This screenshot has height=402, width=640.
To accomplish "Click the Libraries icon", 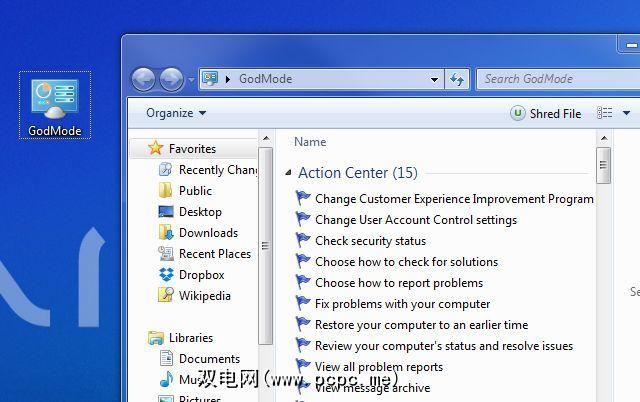I will pyautogui.click(x=156, y=338).
